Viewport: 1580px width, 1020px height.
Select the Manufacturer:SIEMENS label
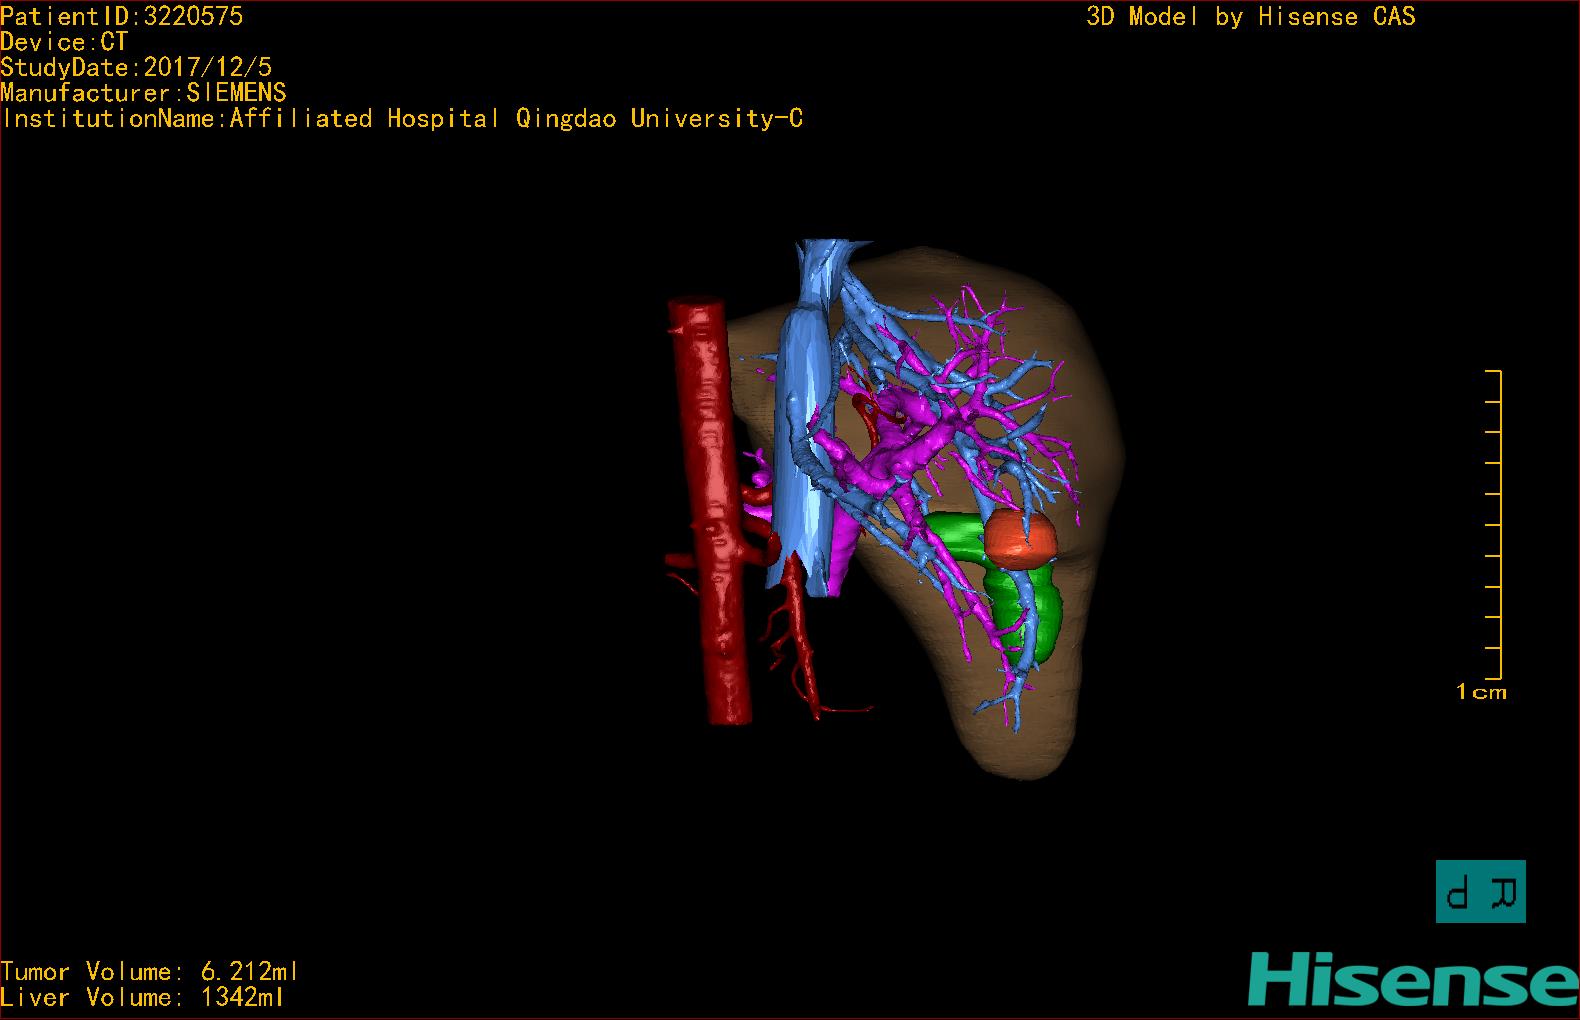click(143, 93)
